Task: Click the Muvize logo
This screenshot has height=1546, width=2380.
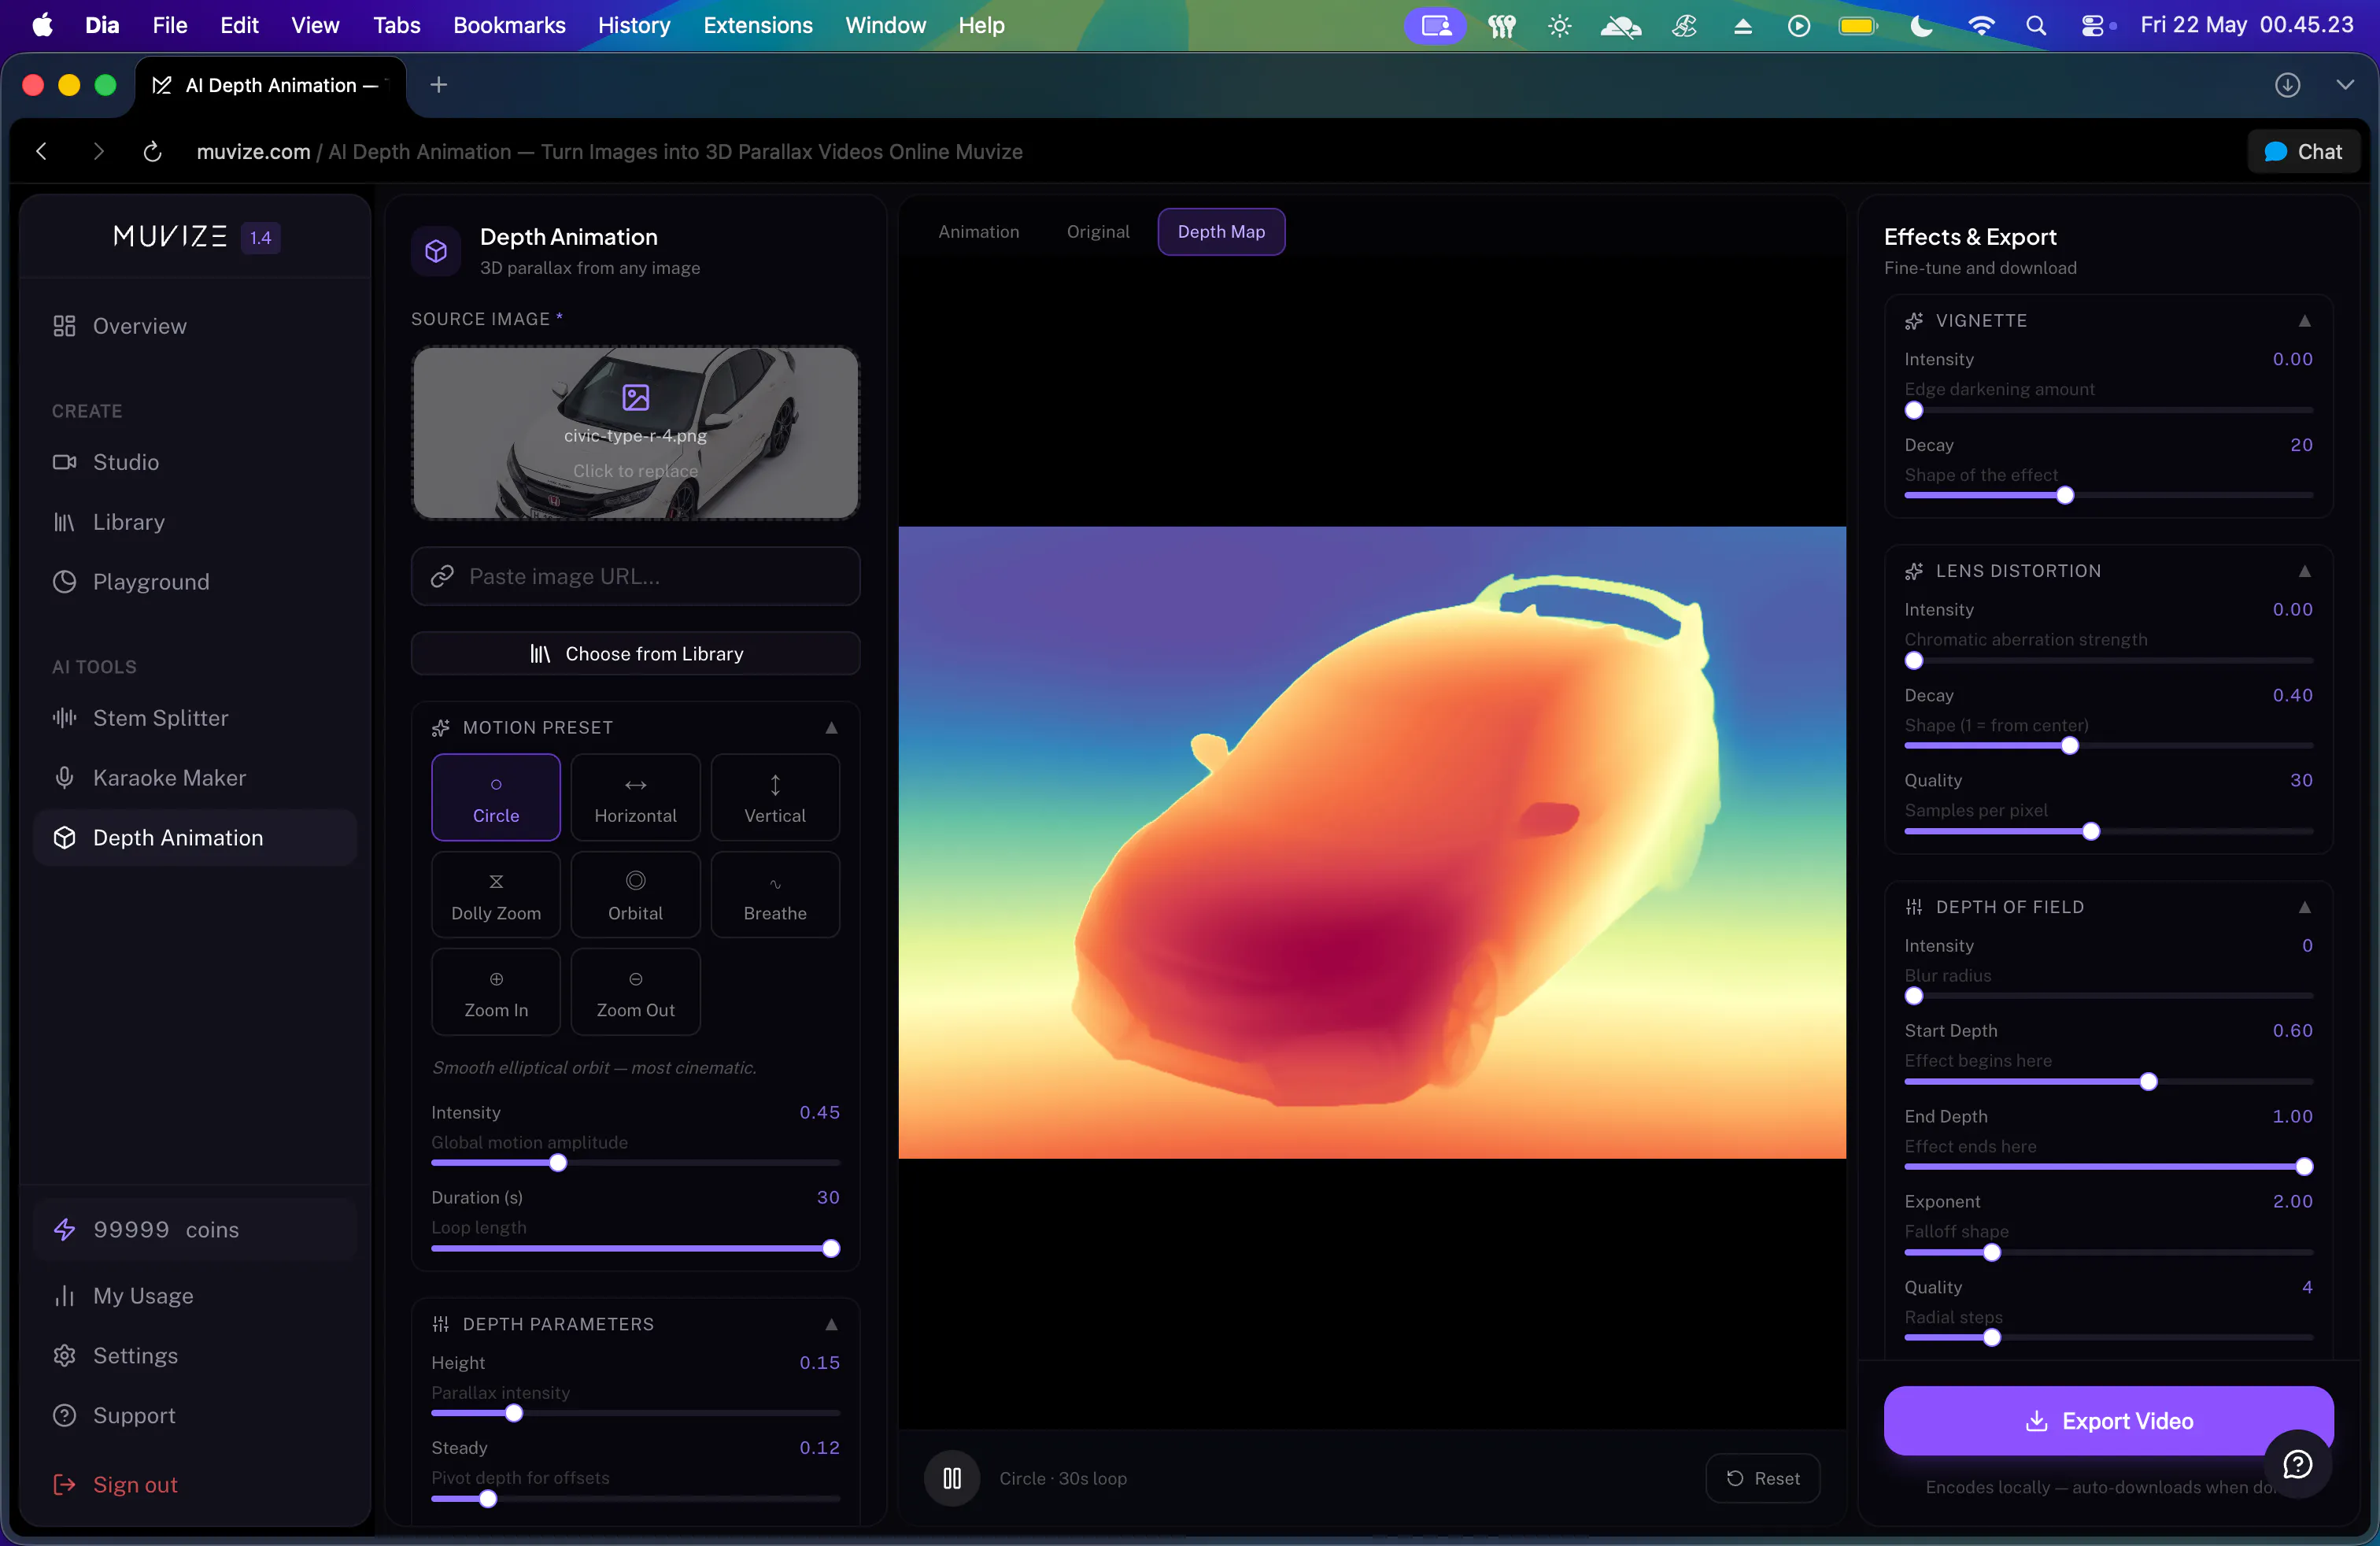Action: coord(170,237)
